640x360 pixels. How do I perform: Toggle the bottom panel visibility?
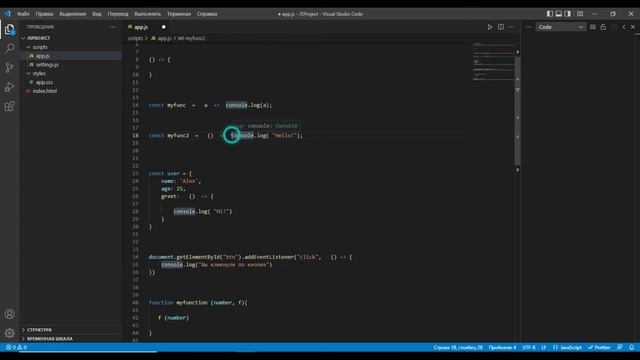pos(559,13)
